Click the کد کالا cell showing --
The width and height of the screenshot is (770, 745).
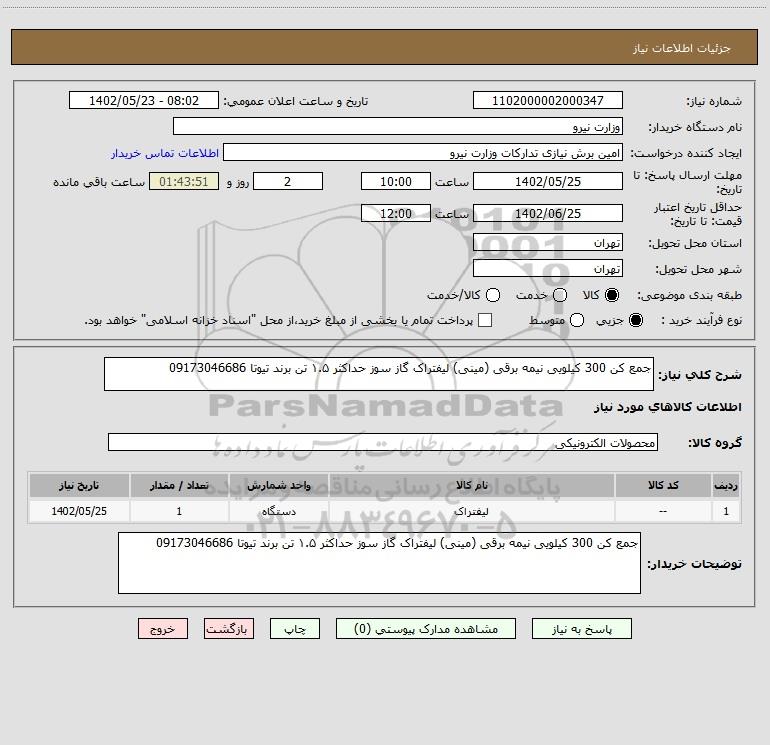tap(663, 511)
